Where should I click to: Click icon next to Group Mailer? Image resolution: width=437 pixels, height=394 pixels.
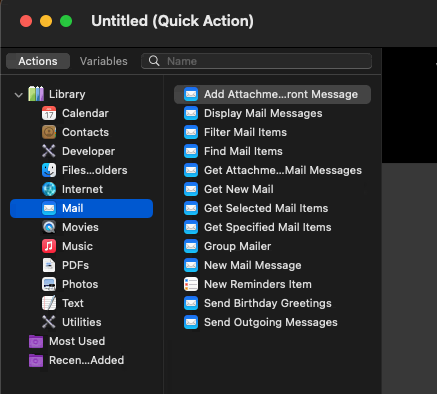coord(191,246)
